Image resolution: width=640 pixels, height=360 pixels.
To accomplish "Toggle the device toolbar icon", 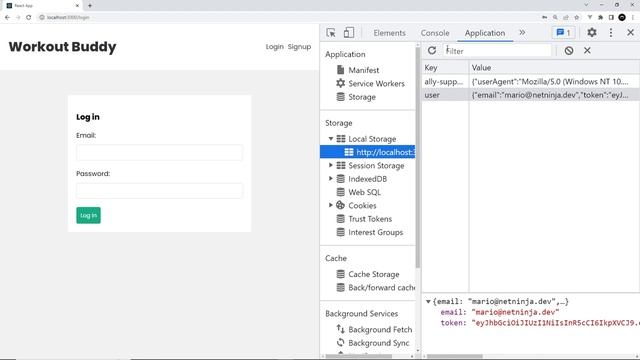I will 349,33.
